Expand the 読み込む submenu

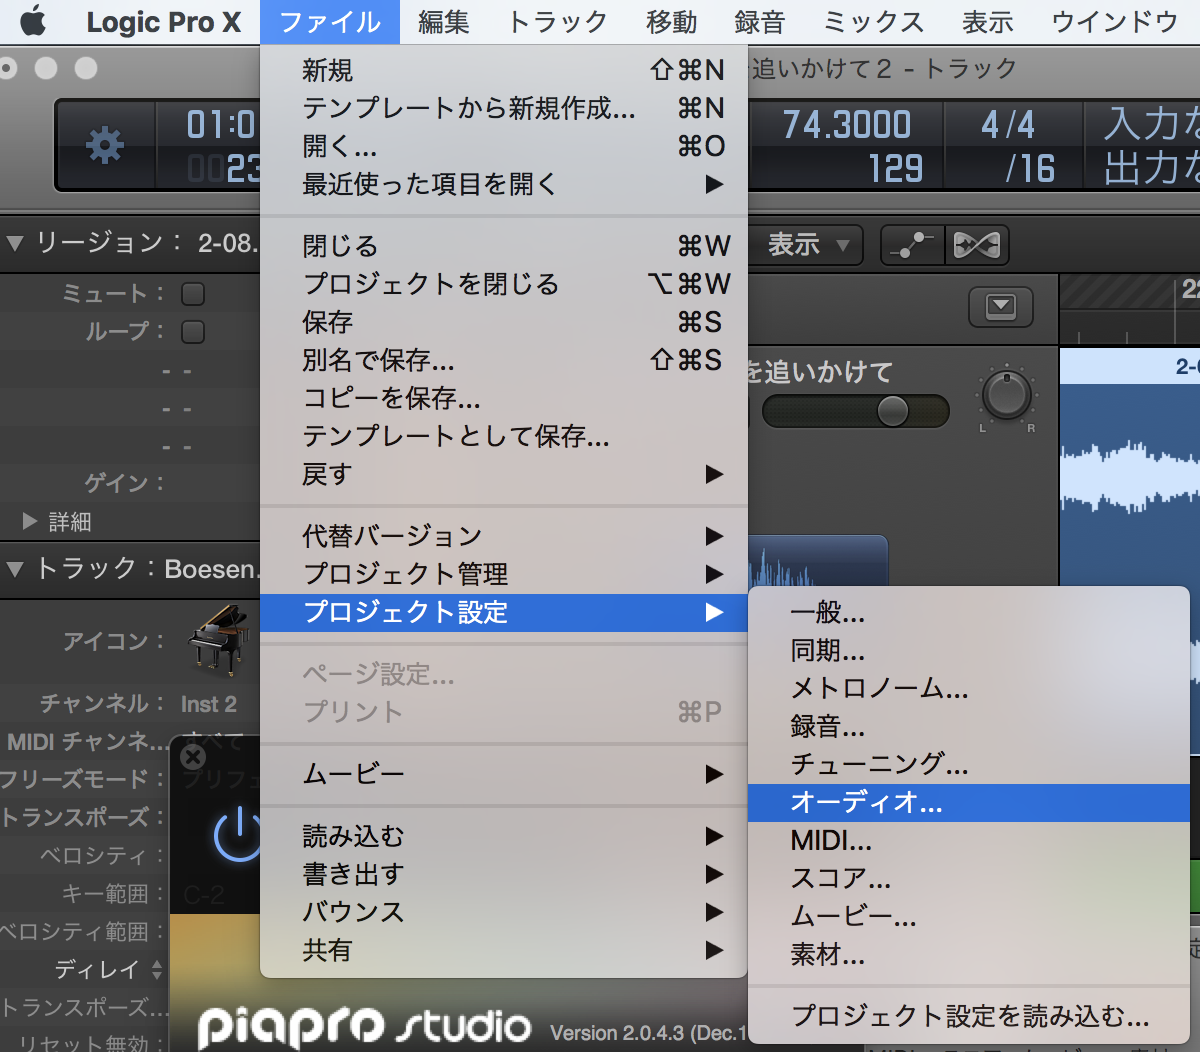(504, 836)
